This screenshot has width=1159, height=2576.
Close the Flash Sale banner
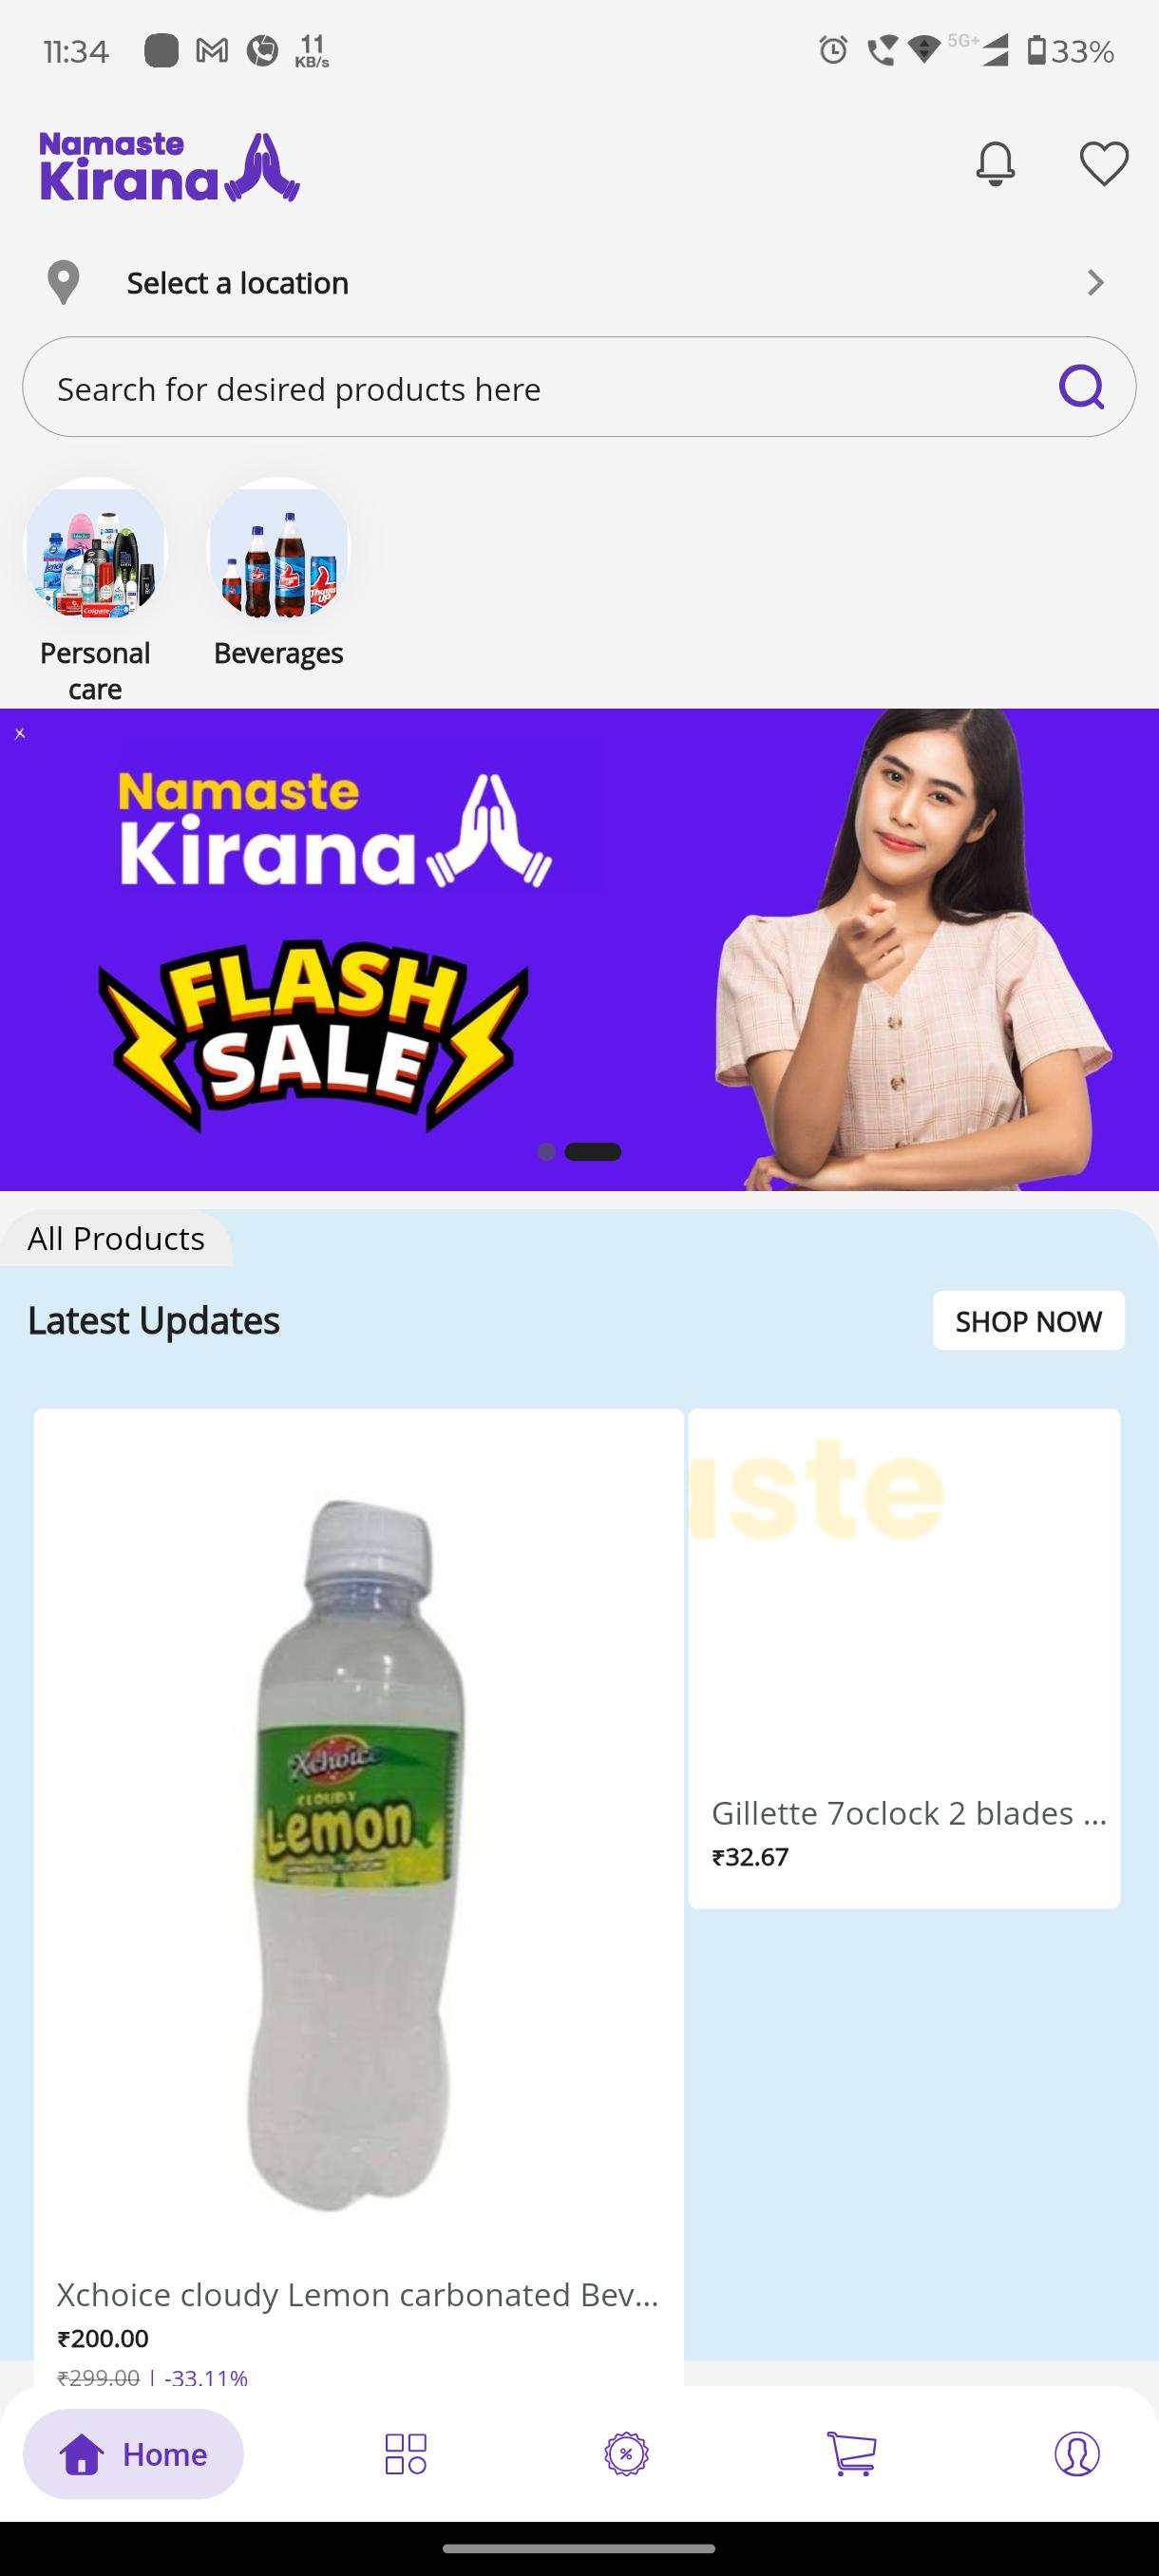pyautogui.click(x=19, y=733)
